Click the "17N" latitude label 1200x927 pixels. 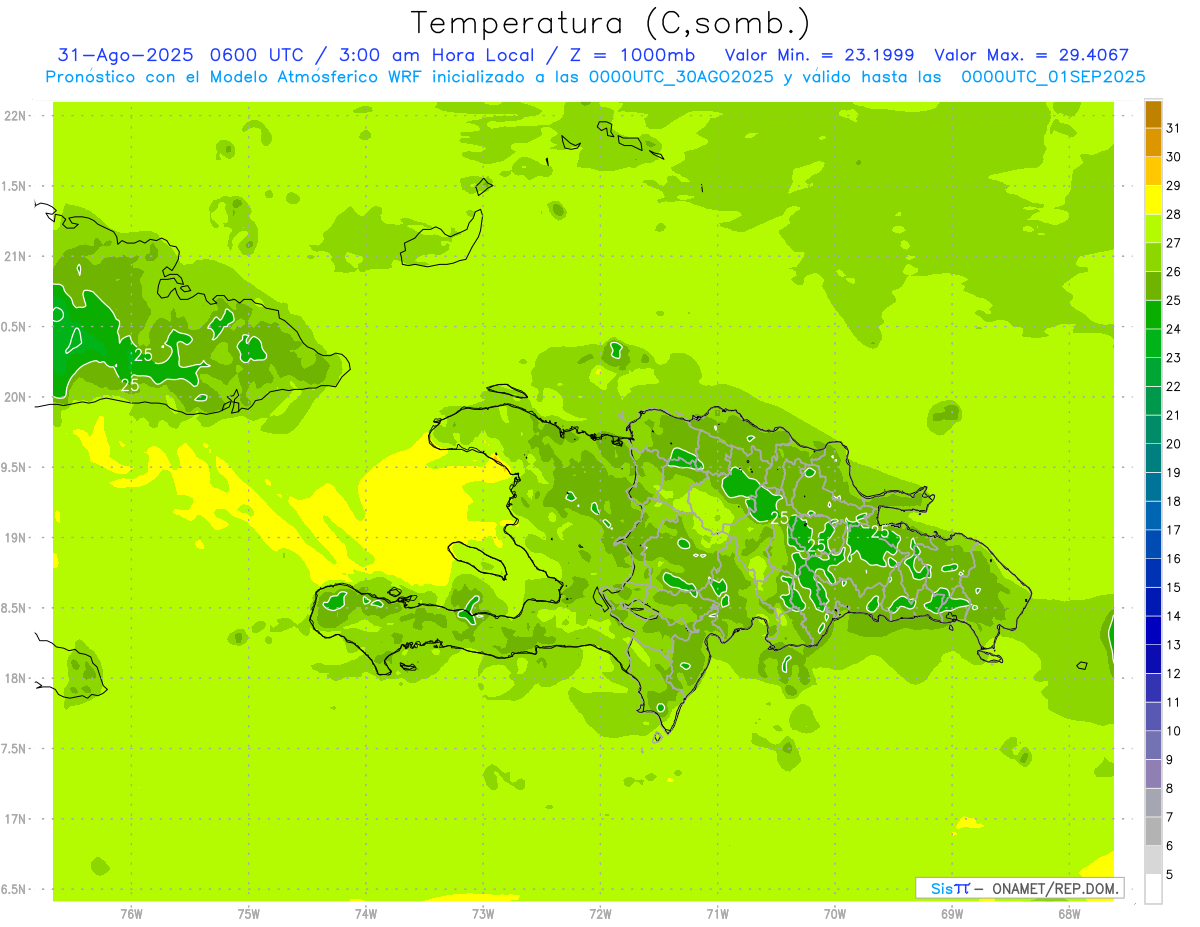[15, 819]
